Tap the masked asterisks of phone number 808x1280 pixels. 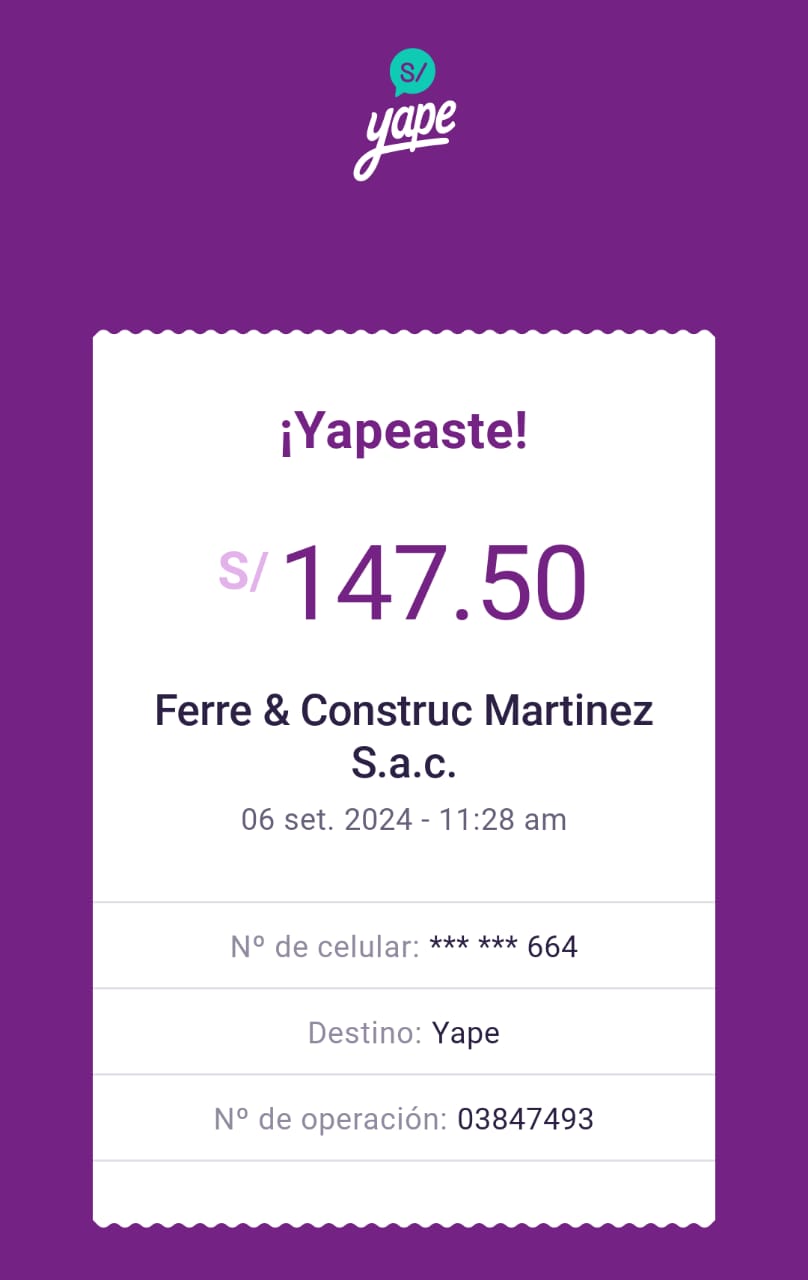click(x=472, y=946)
